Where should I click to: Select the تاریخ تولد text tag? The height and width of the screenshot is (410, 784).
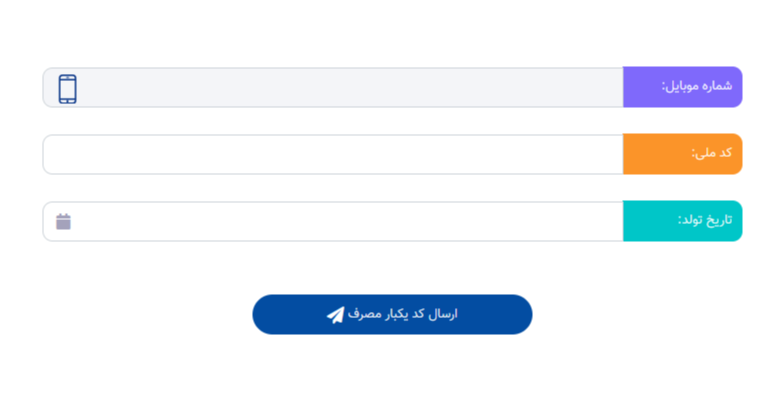point(704,221)
